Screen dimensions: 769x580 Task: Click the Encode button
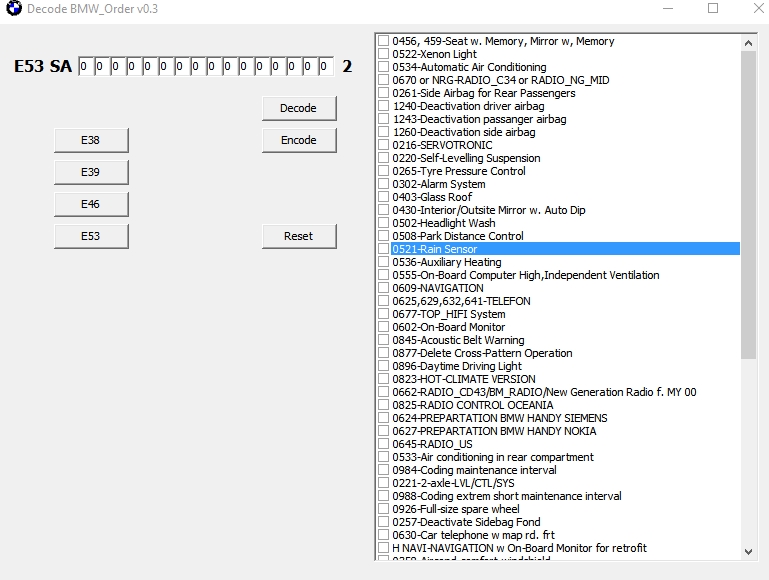tap(299, 140)
